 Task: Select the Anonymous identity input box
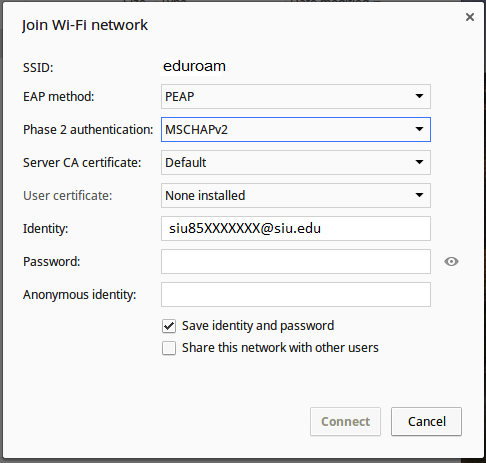click(x=296, y=294)
